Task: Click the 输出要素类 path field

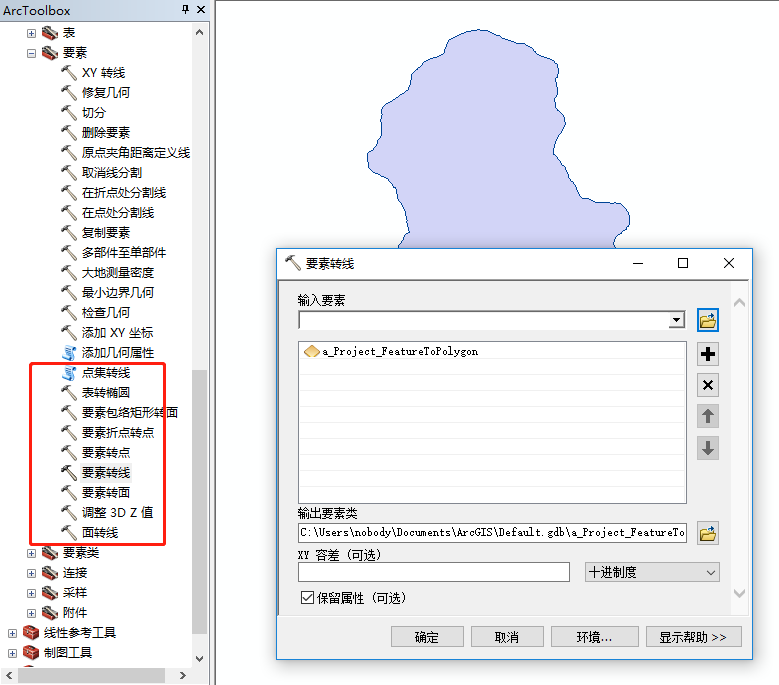Action: tap(492, 533)
